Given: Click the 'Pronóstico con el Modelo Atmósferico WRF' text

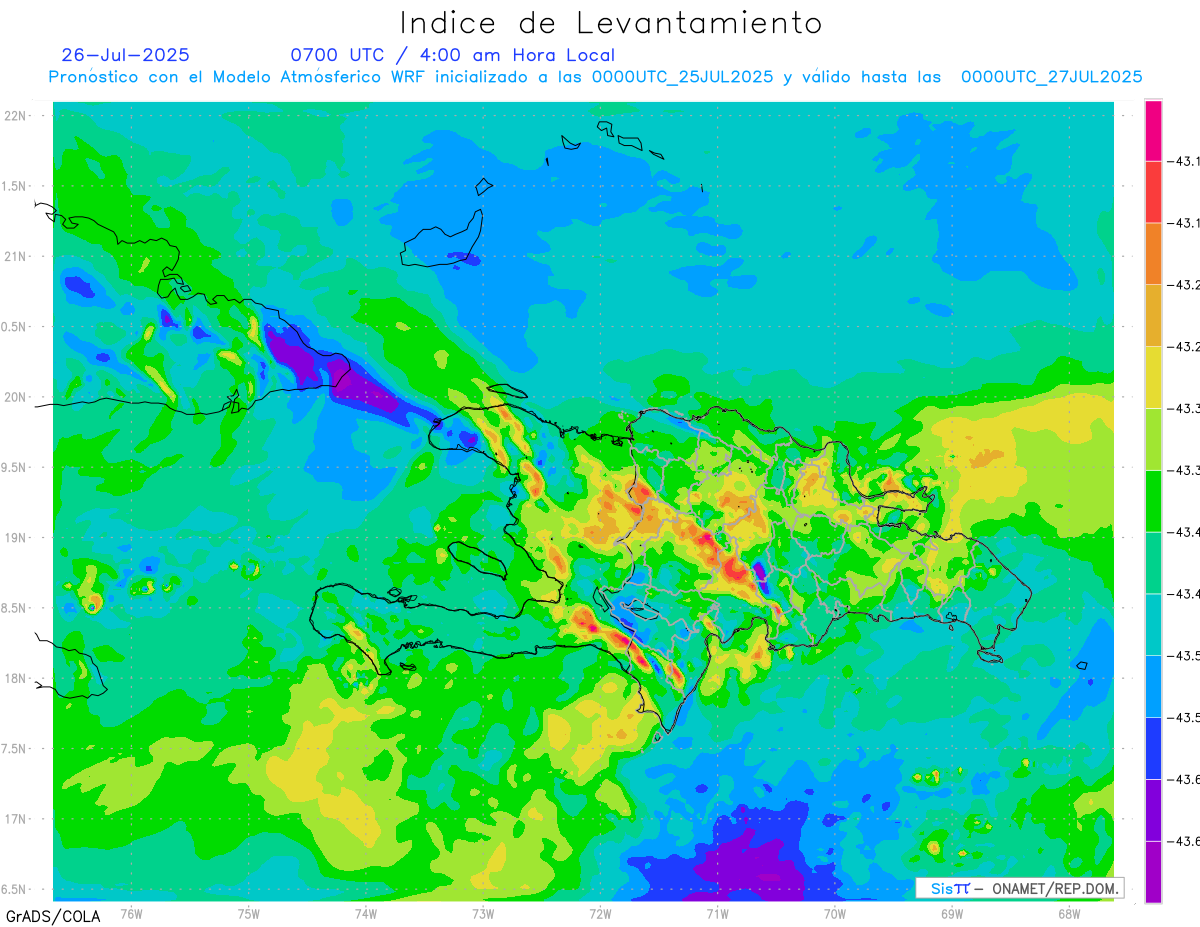Looking at the screenshot, I should (239, 77).
